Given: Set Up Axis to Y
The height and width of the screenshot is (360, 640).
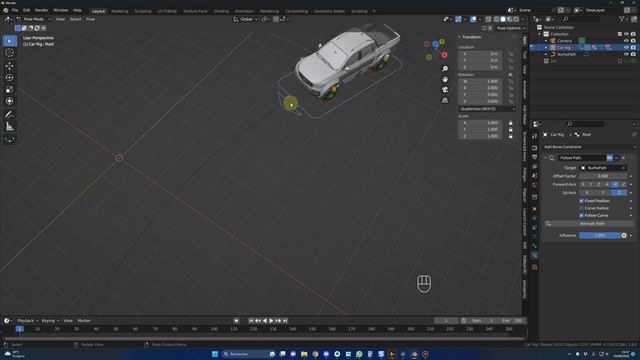Looking at the screenshot, I should (603, 193).
